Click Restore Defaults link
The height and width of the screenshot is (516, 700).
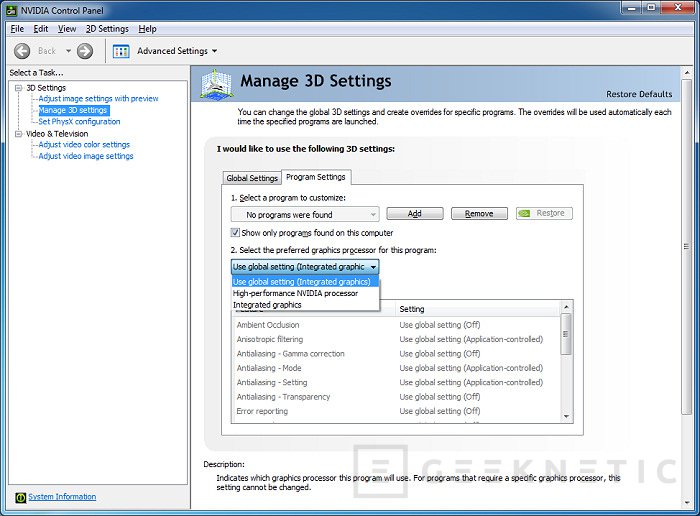(639, 94)
